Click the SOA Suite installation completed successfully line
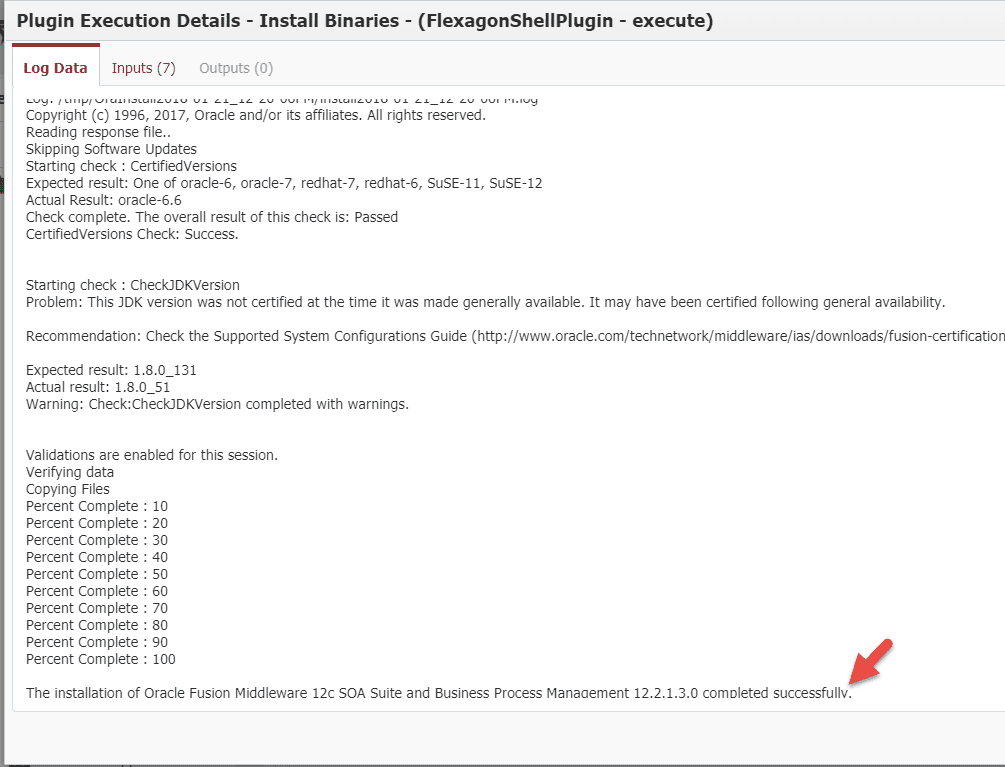 [x=439, y=693]
